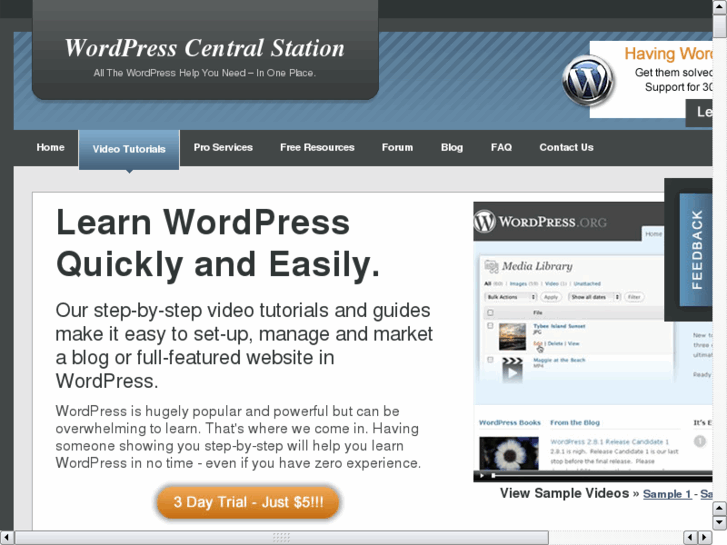Image resolution: width=727 pixels, height=545 pixels.
Task: Click the WordPress Central Station site title
Action: 204,48
